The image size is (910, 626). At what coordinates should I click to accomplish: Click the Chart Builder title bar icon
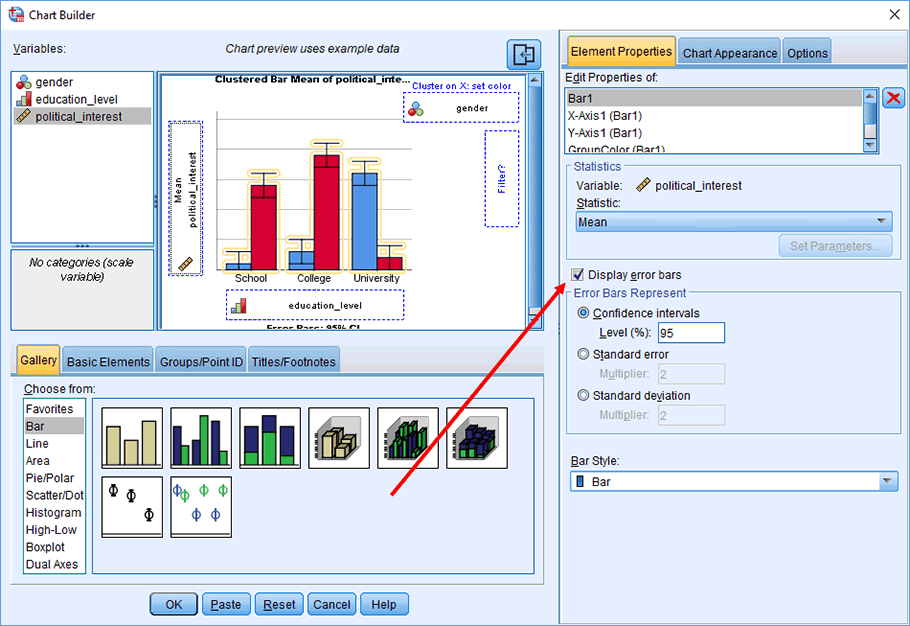point(16,15)
